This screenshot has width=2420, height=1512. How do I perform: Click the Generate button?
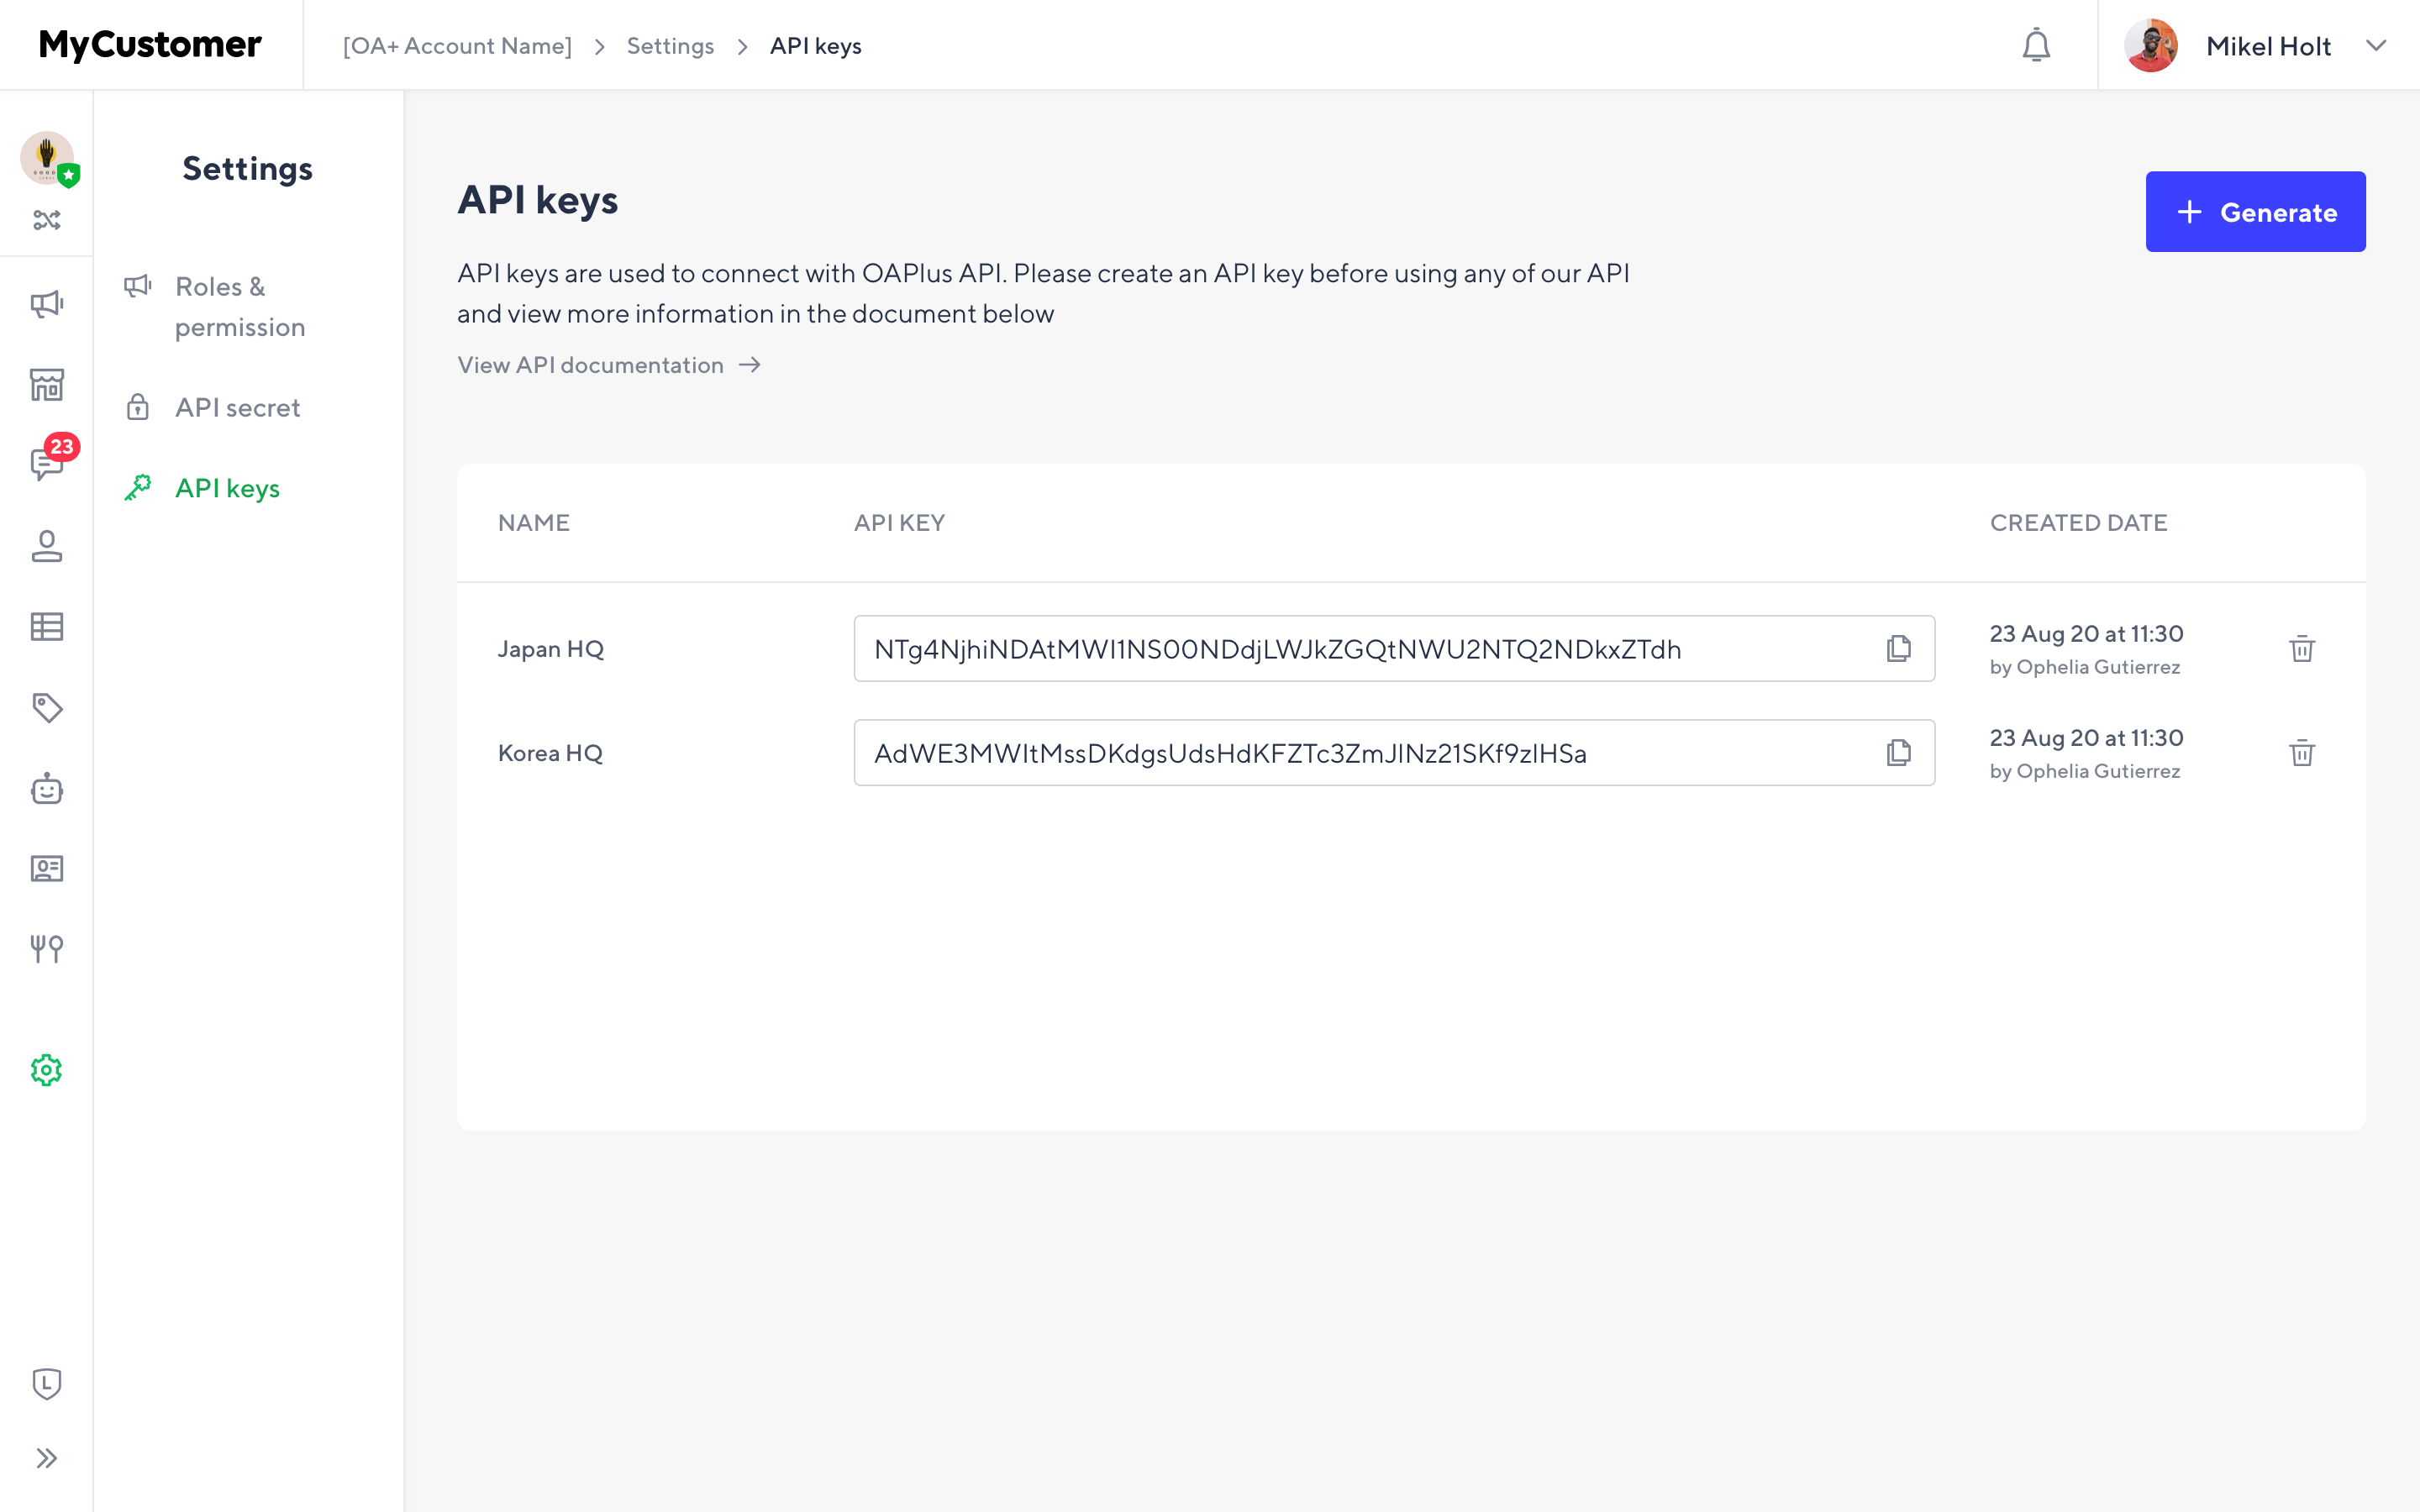(x=2256, y=211)
